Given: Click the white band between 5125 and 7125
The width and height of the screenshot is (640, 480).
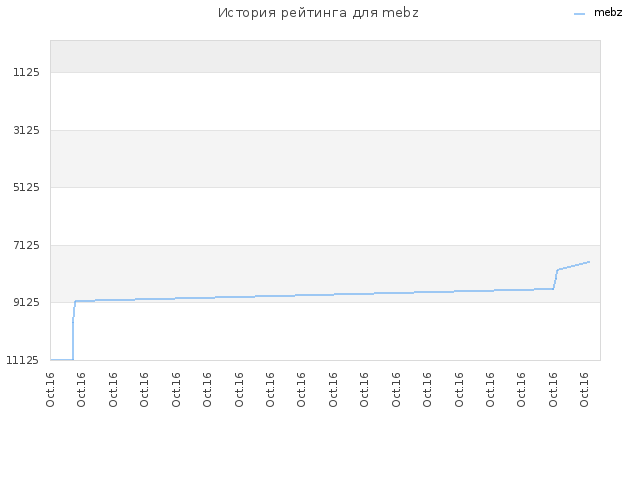Looking at the screenshot, I should [x=325, y=216].
